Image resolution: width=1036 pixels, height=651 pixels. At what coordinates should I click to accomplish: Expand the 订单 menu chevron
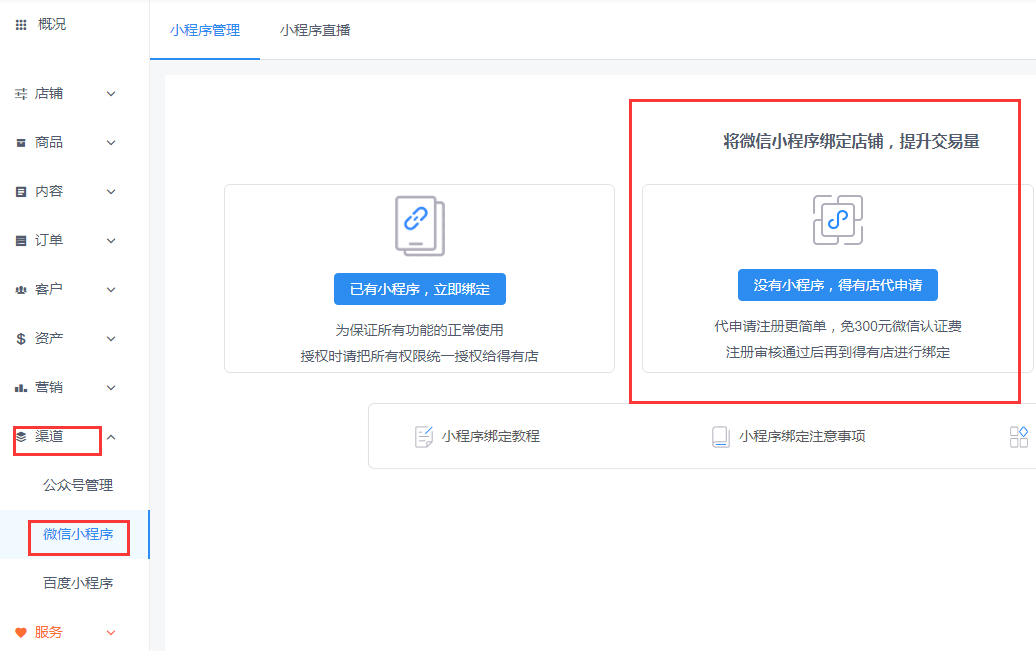pyautogui.click(x=111, y=241)
